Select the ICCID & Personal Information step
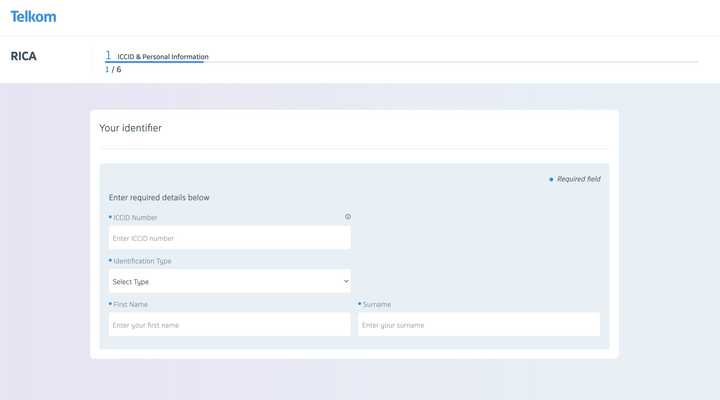The width and height of the screenshot is (720, 400). point(163,57)
